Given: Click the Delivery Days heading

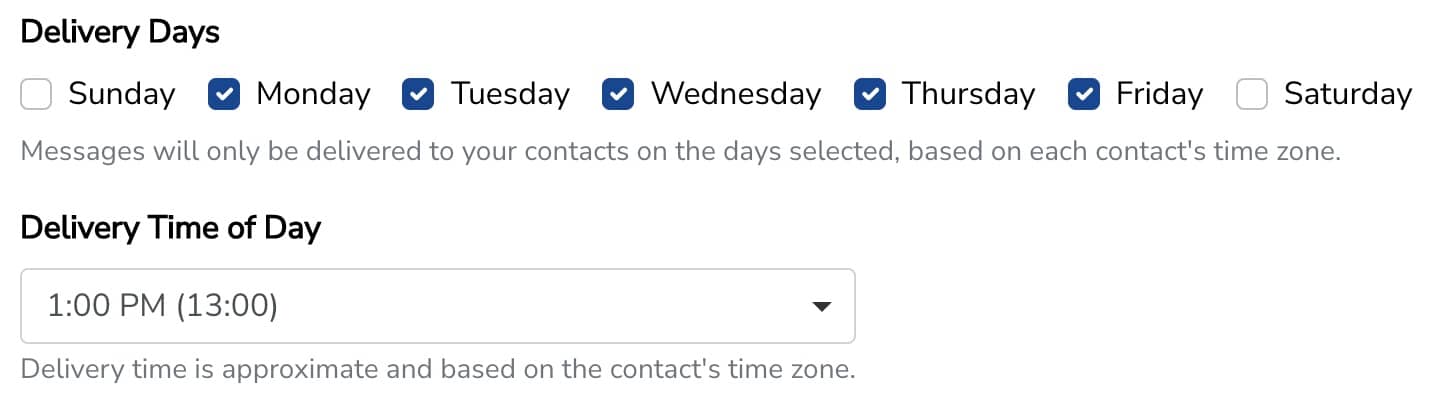Looking at the screenshot, I should (x=120, y=32).
